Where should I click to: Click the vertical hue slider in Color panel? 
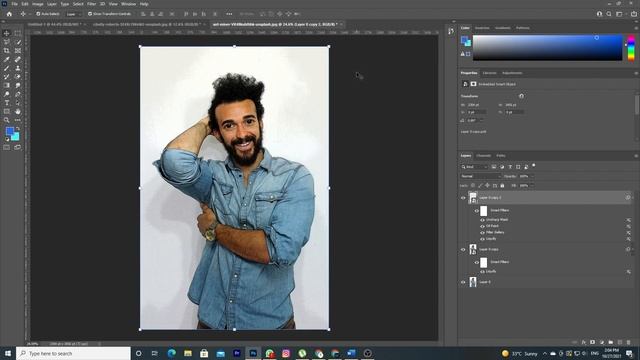tap(631, 48)
